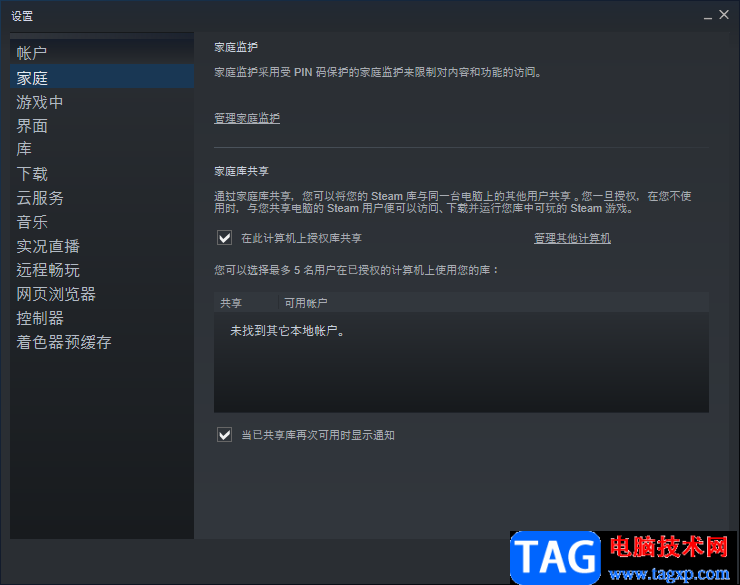740x585 pixels.
Task: Open the 网页浏览器 settings category
Action: coord(101,293)
